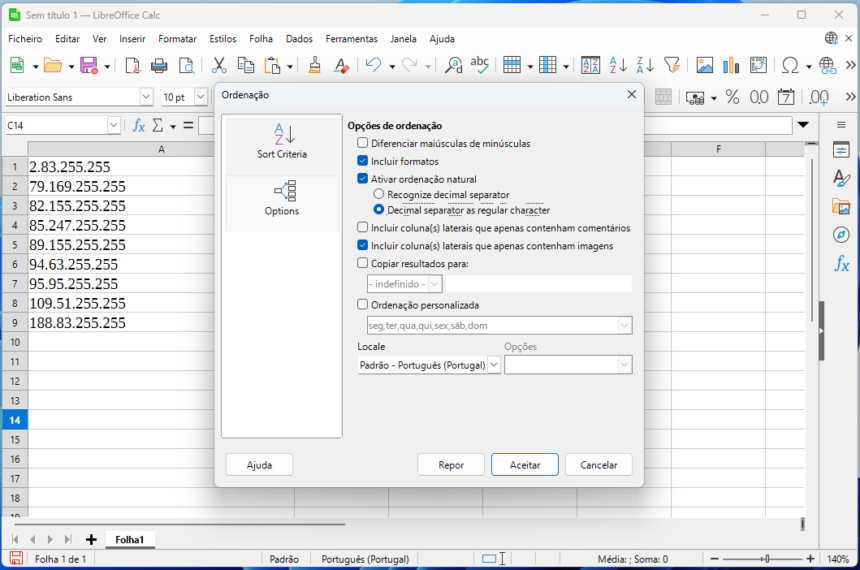Click the New spreadsheet icon
The height and width of the screenshot is (570, 860).
tap(17, 66)
